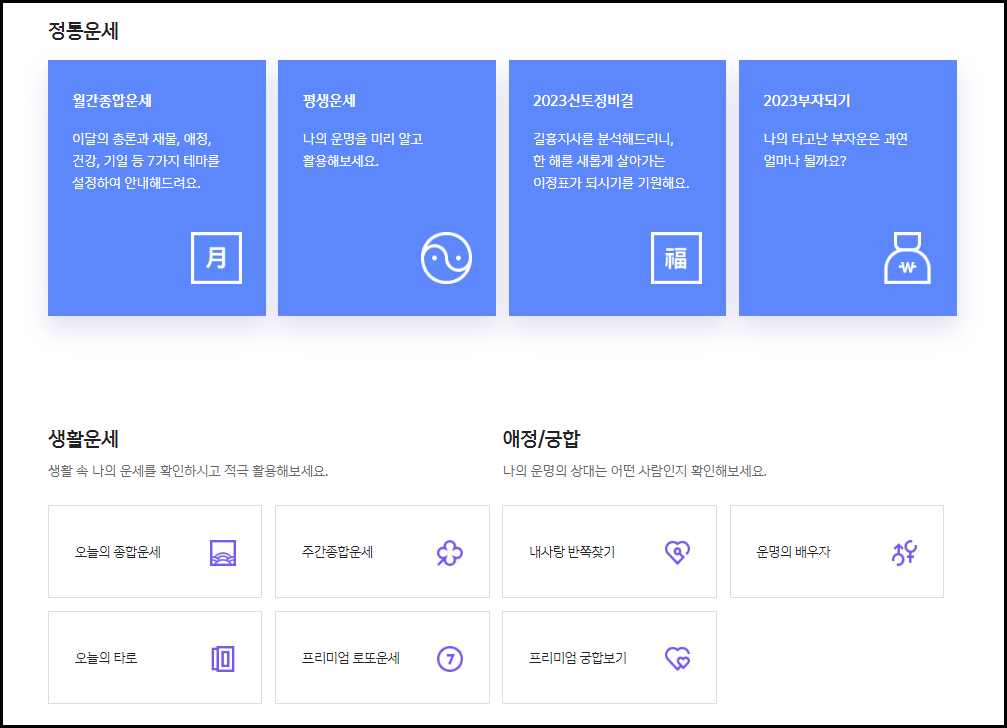The height and width of the screenshot is (728, 1007).
Task: Click the money bag icon on 2023부자되기 card
Action: tap(907, 258)
